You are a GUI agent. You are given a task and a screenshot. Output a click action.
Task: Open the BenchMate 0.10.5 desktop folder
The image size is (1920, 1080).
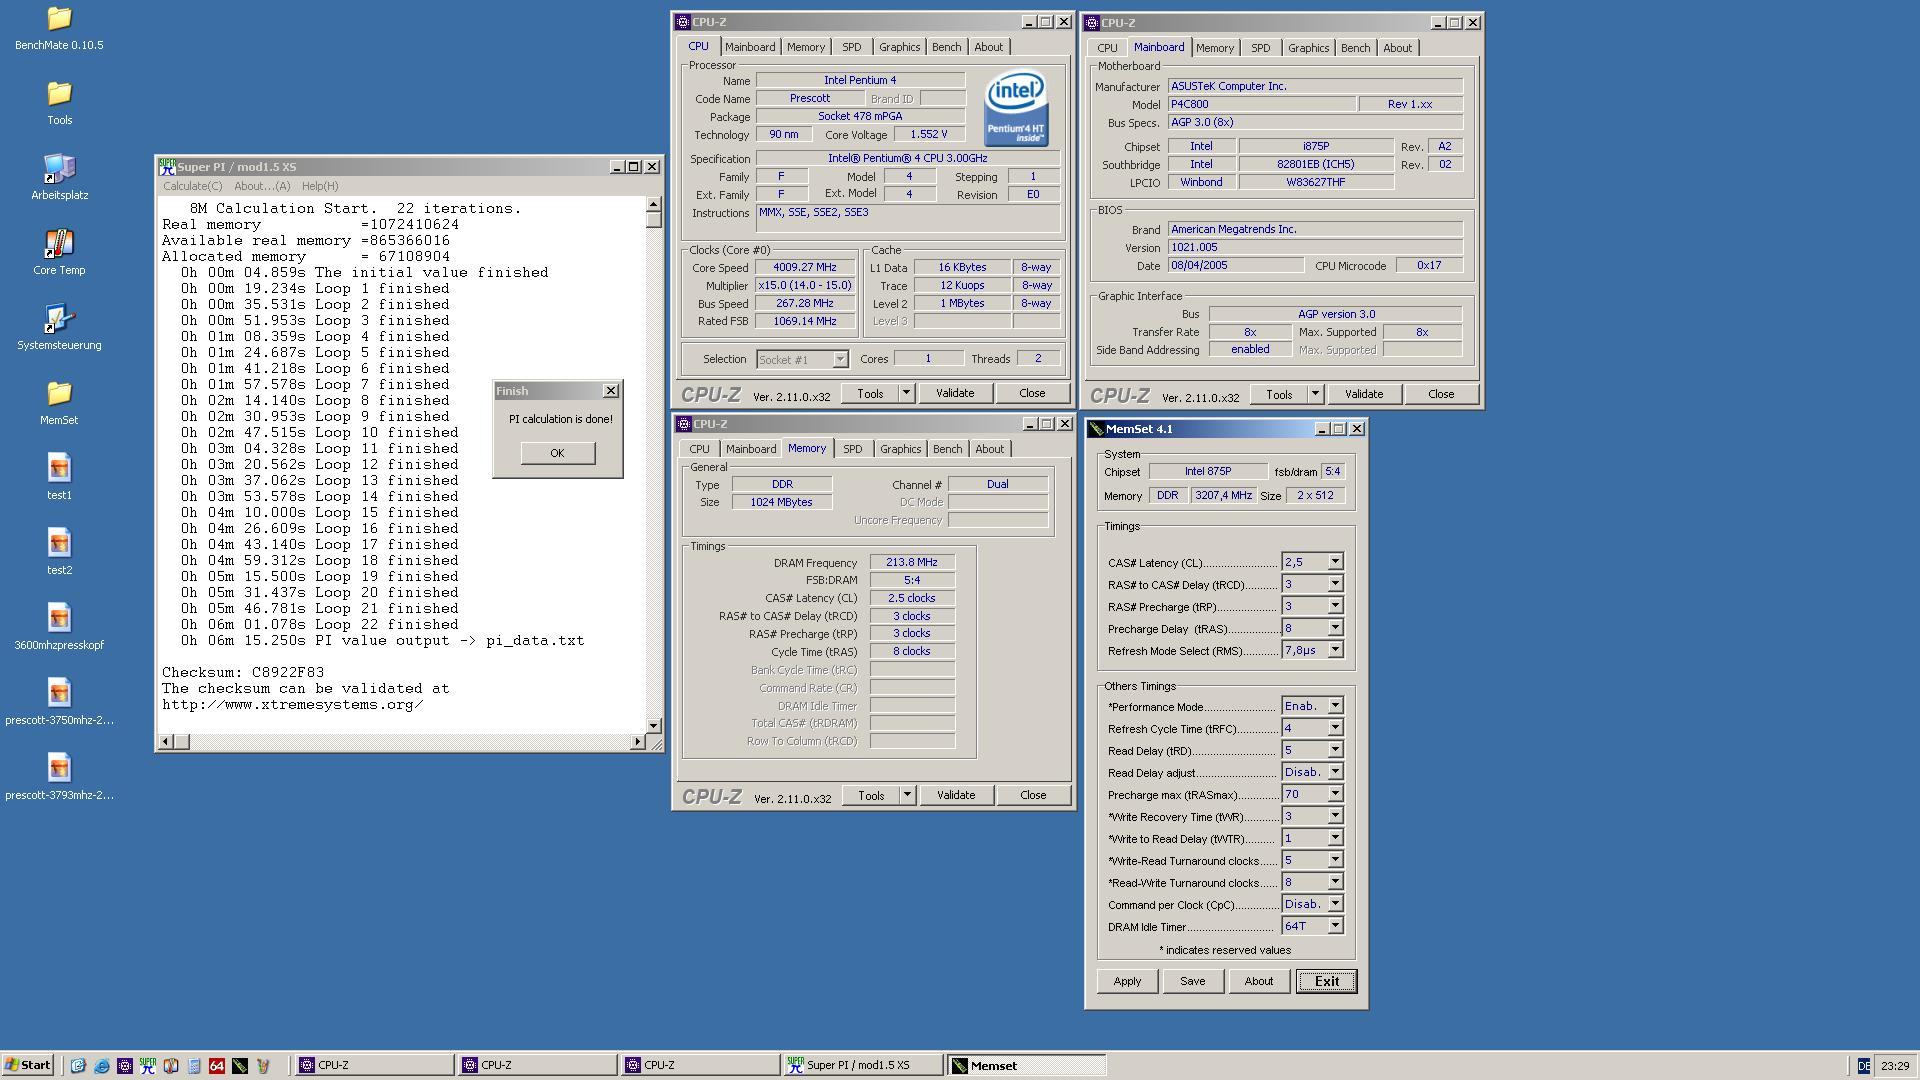pos(59,20)
